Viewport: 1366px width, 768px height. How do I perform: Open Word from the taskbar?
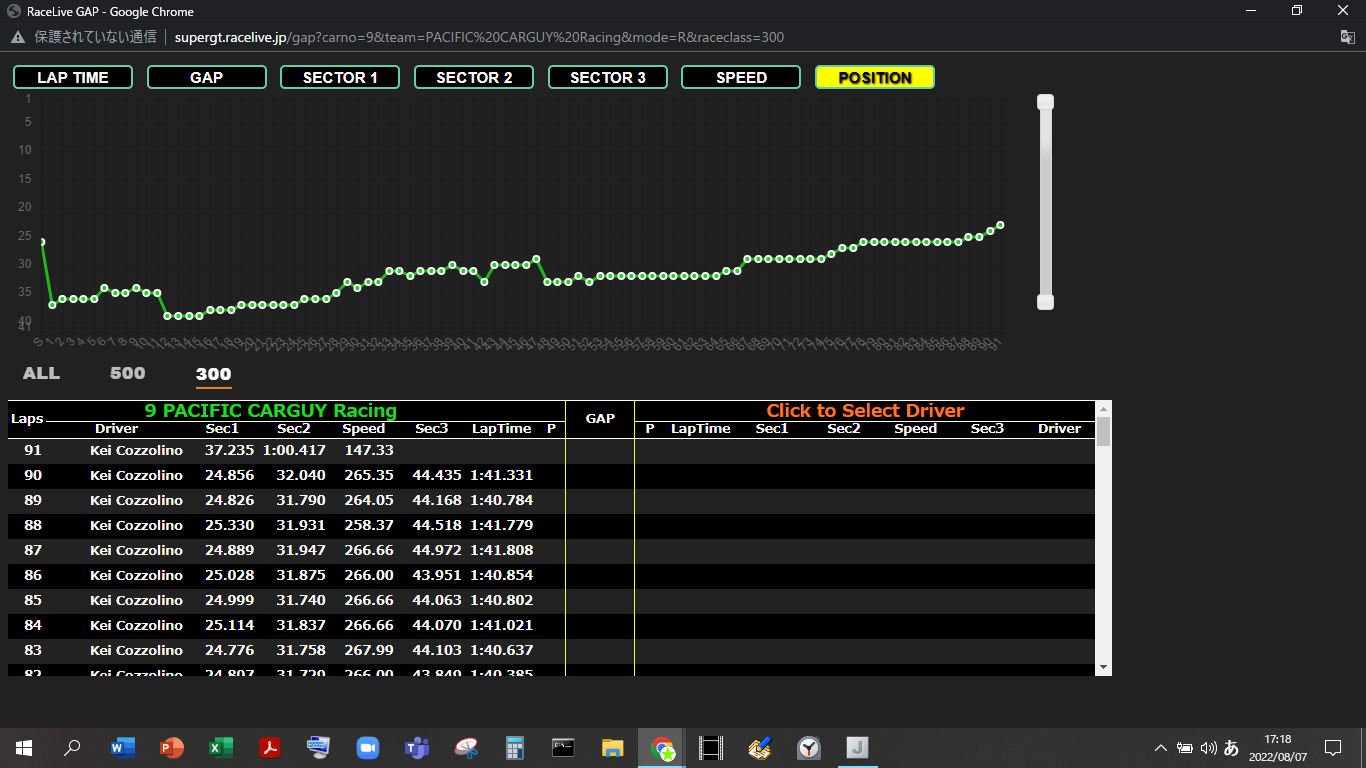122,747
